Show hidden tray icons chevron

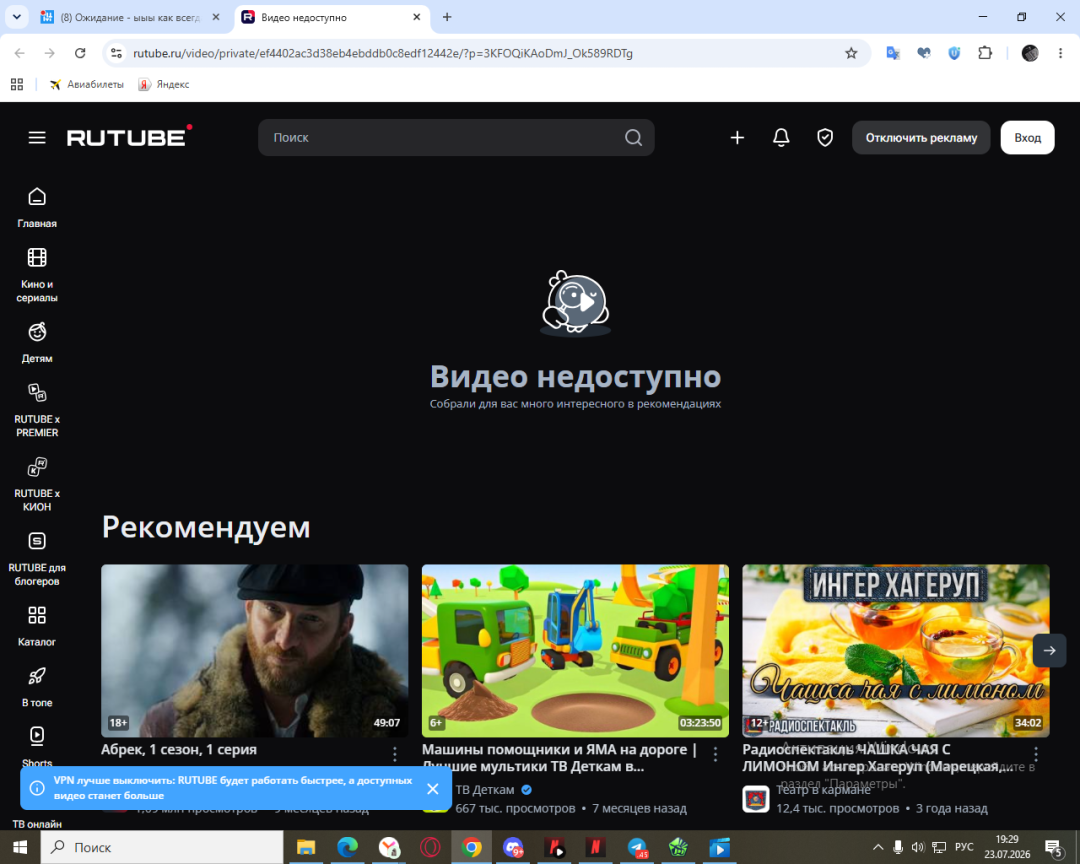click(878, 847)
